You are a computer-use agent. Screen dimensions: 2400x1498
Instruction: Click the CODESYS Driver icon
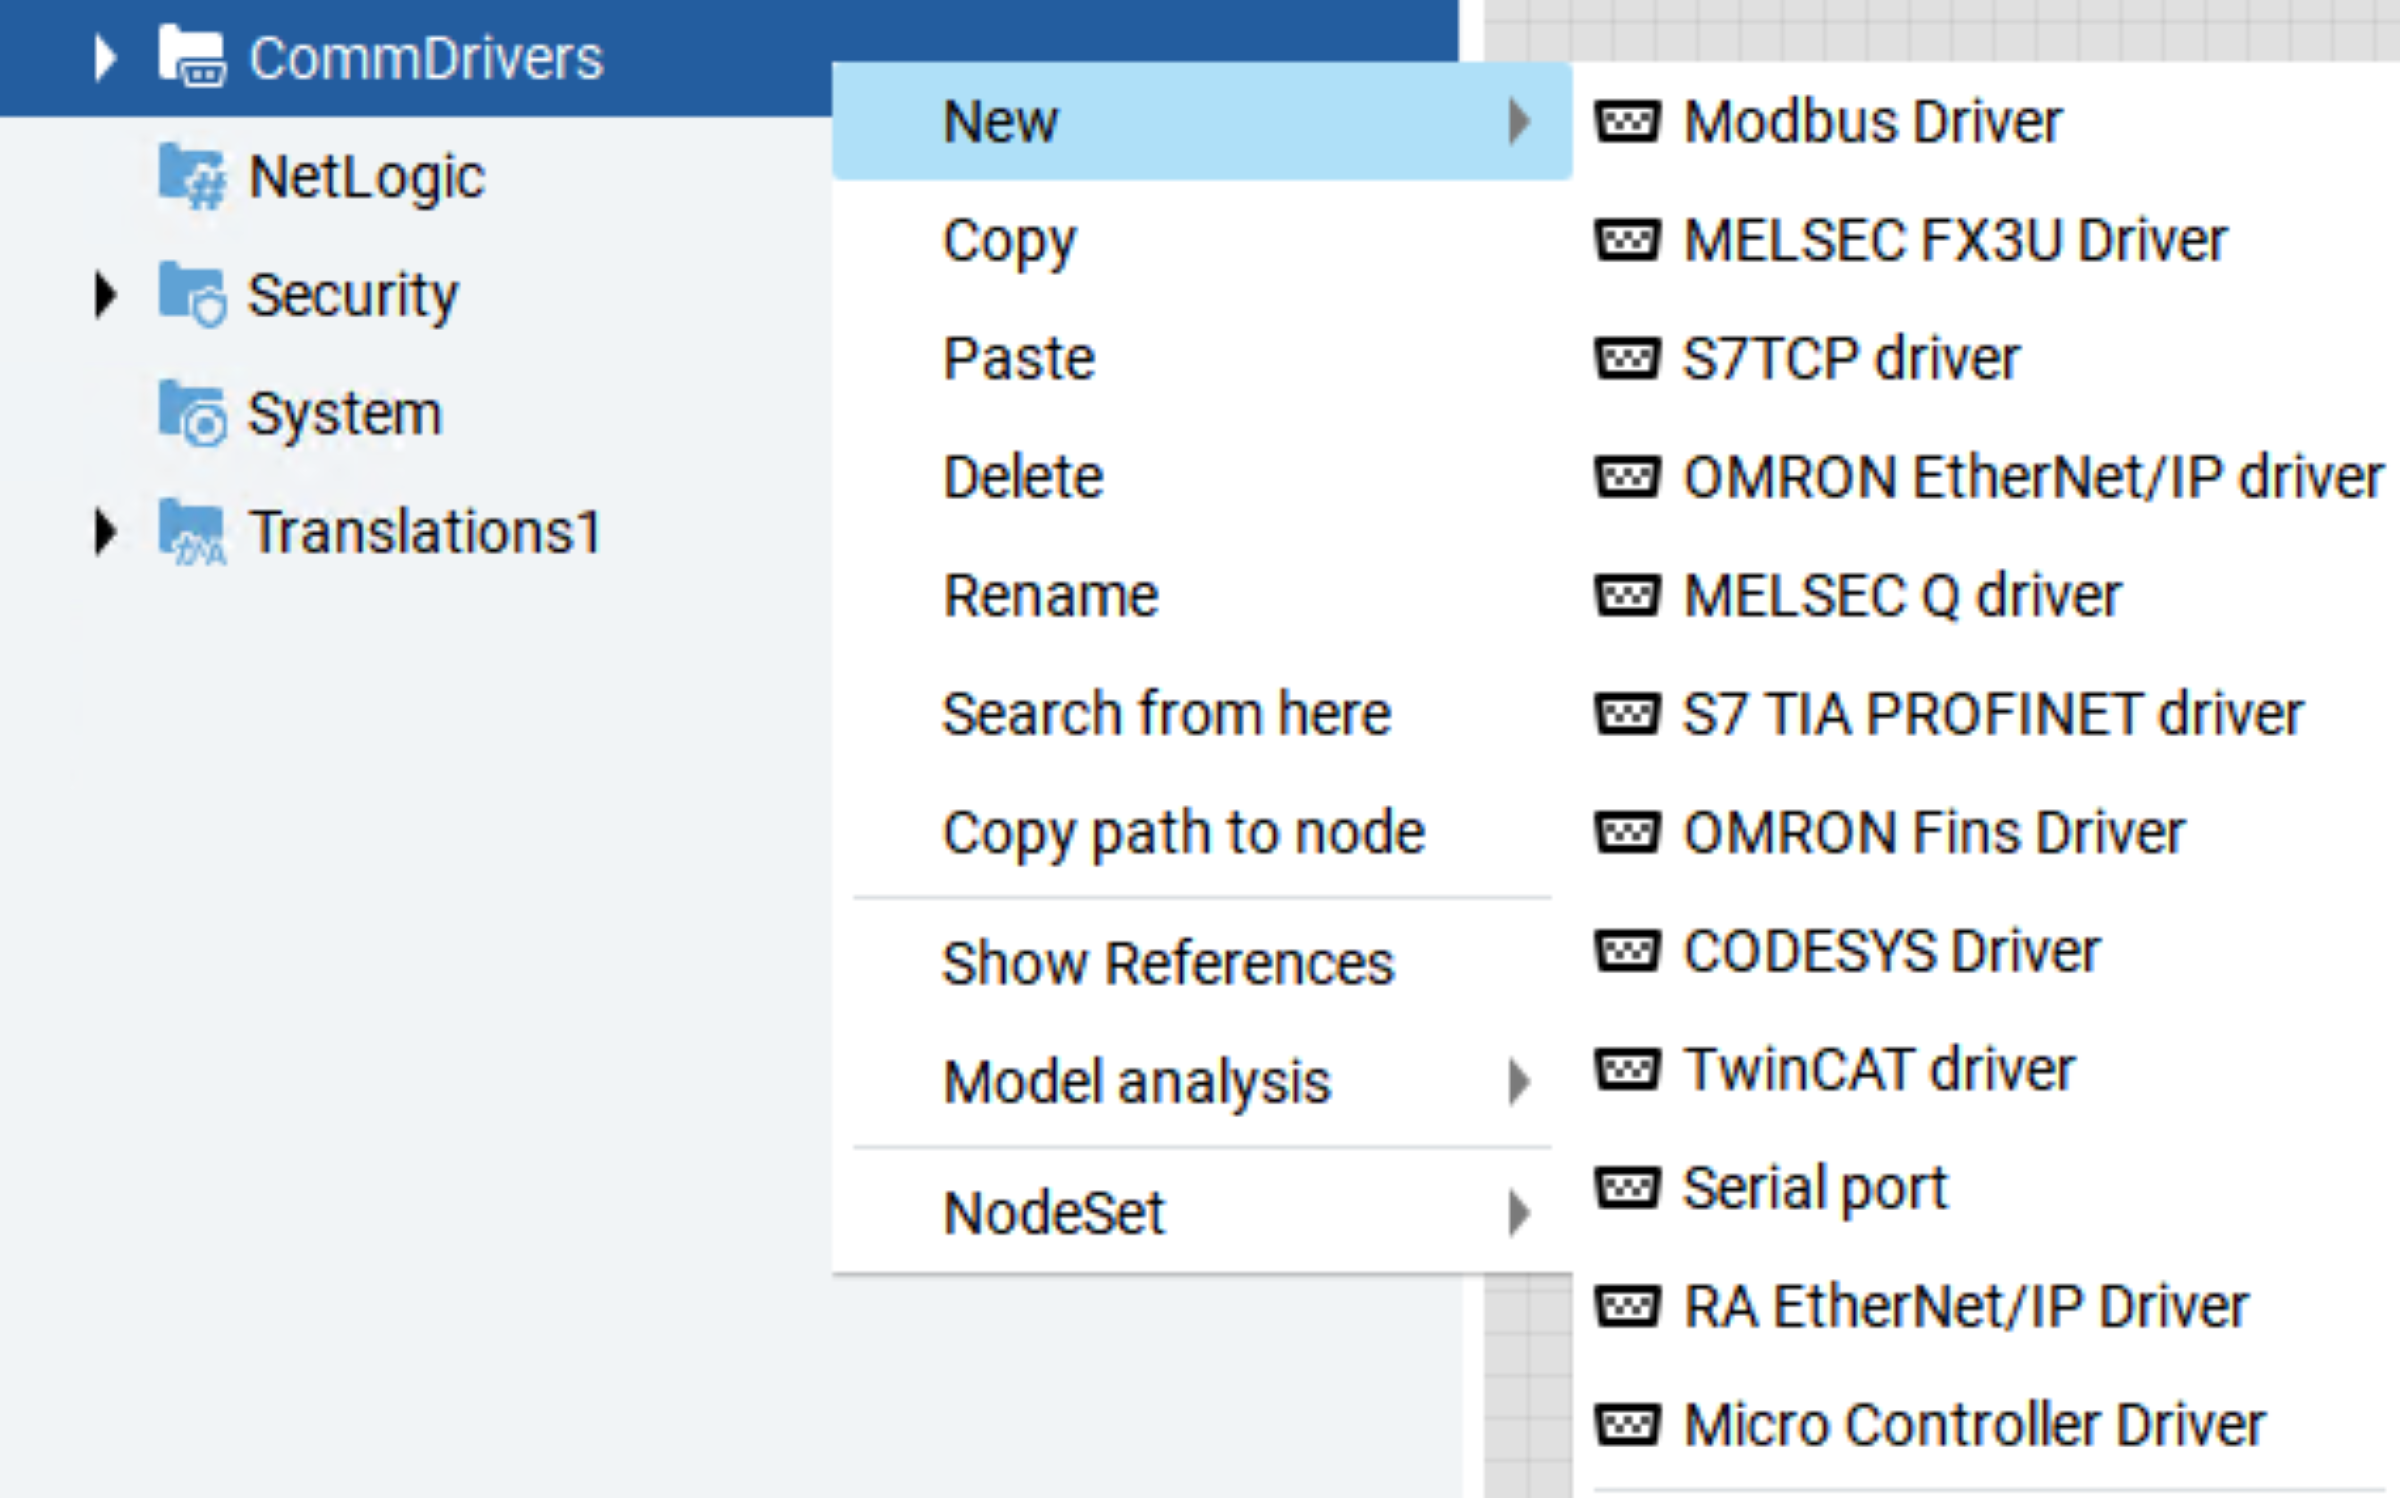coord(1627,951)
